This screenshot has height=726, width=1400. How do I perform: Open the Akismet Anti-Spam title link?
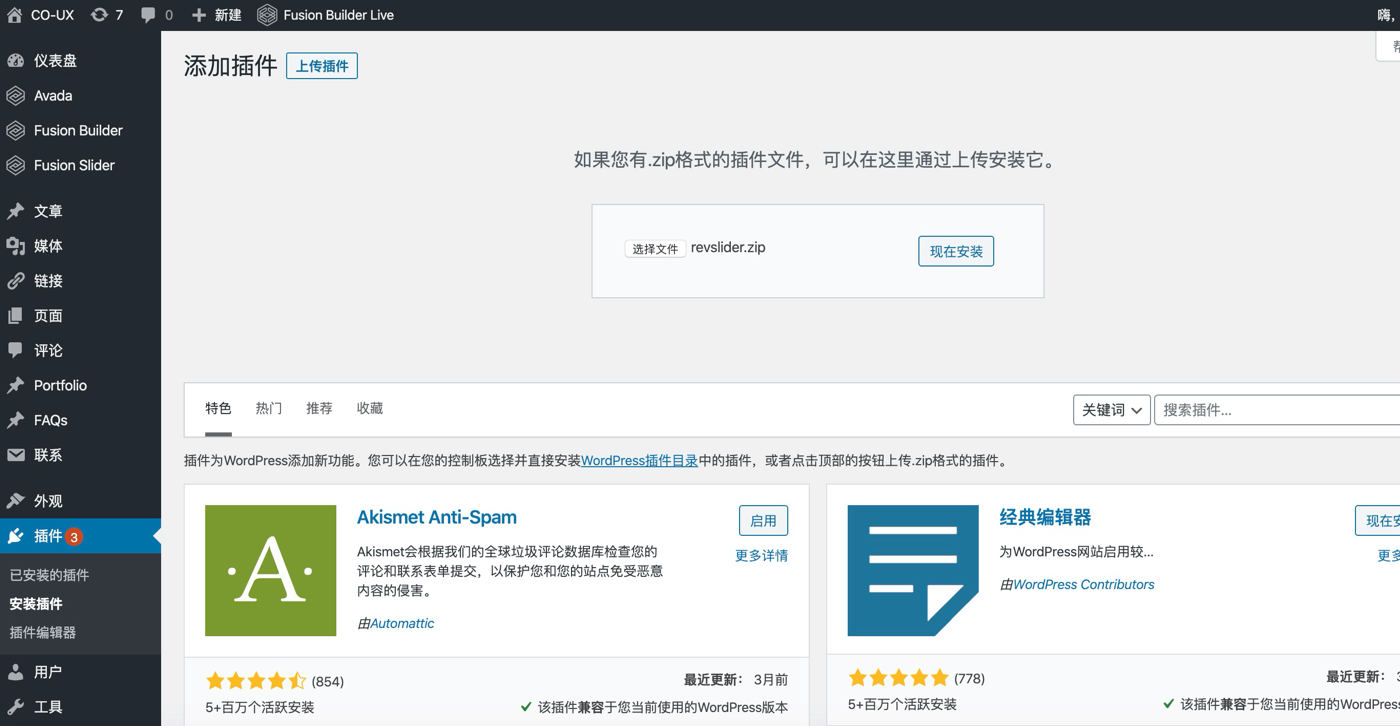pyautogui.click(x=437, y=517)
